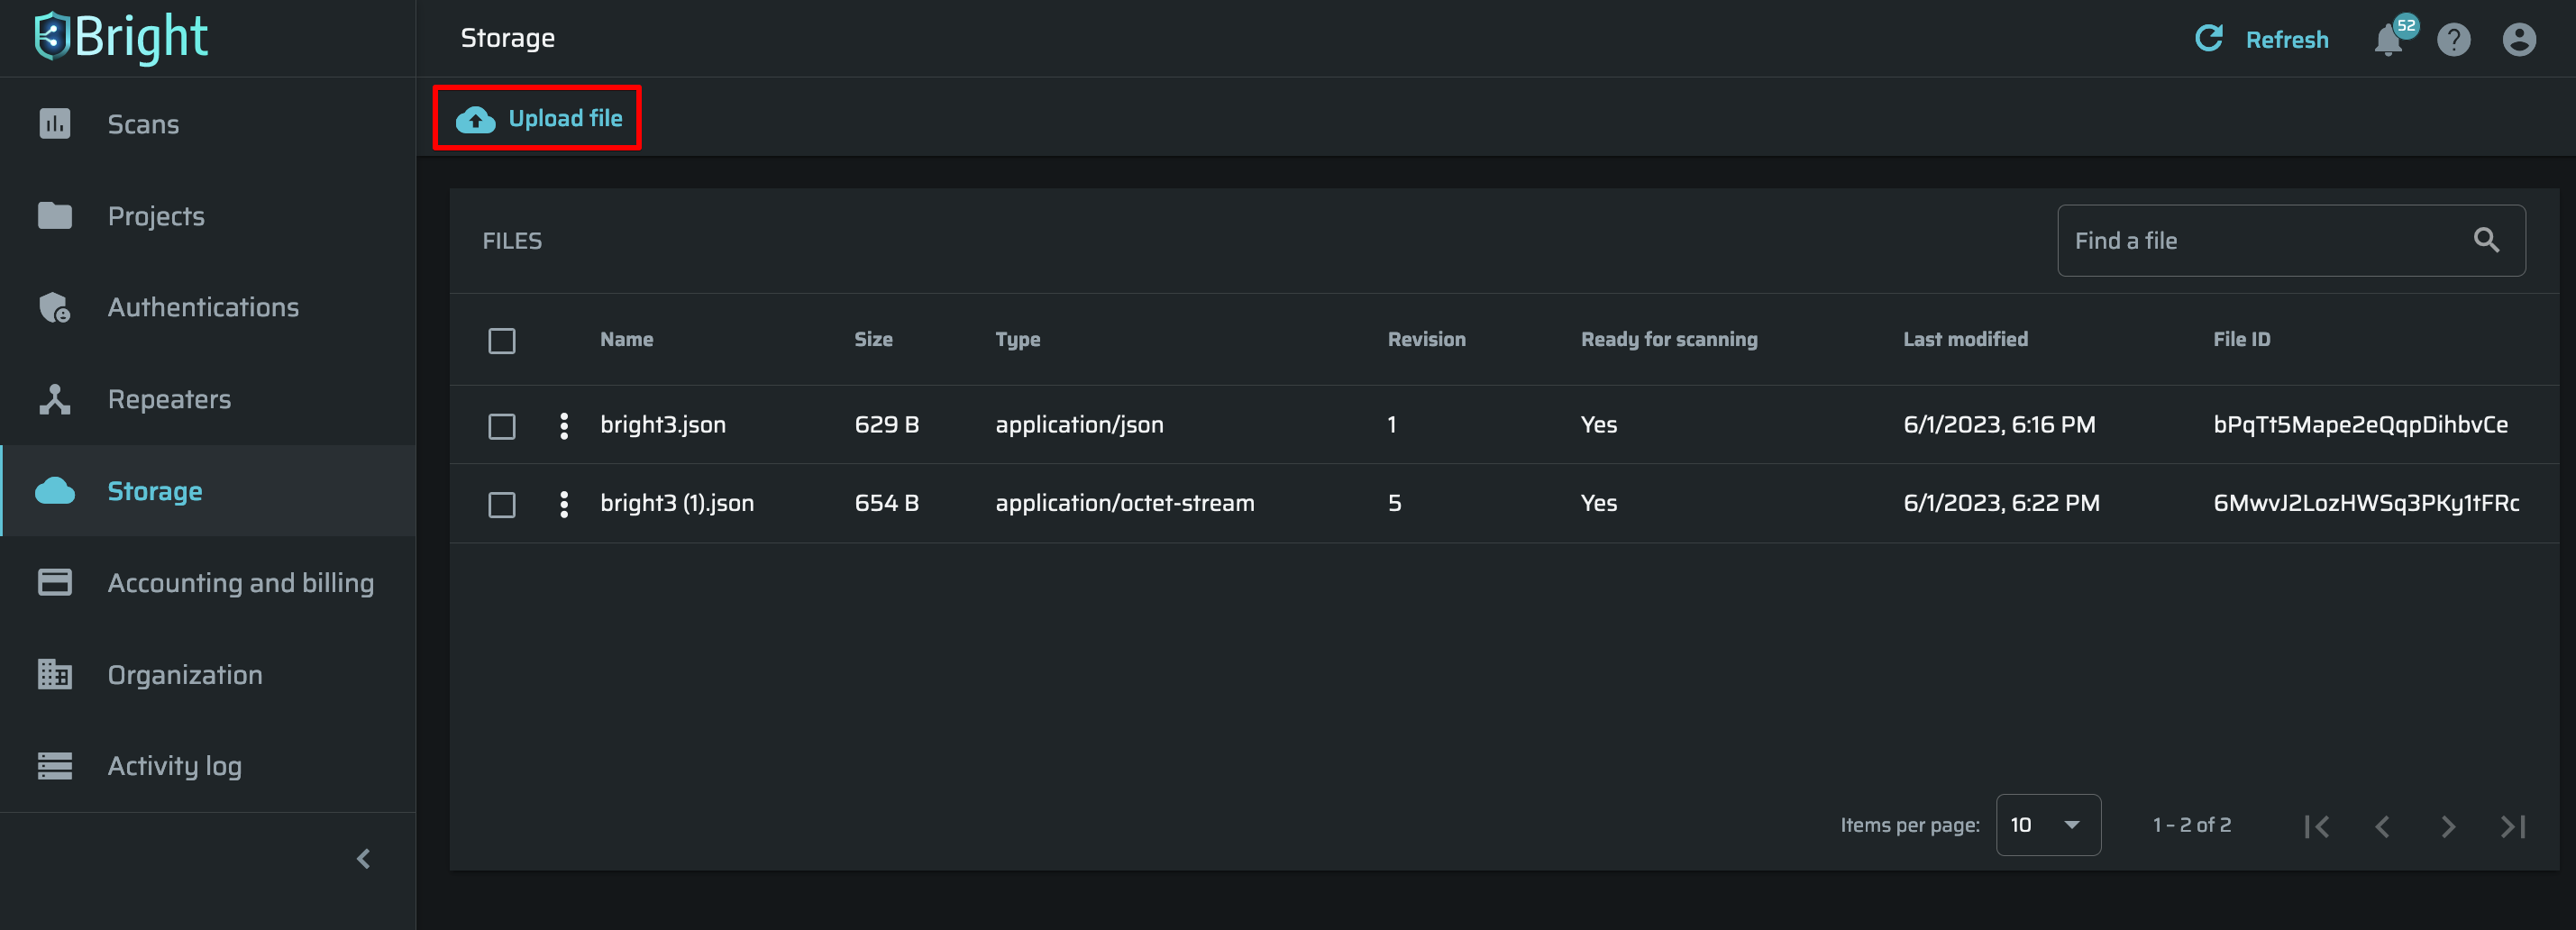Image resolution: width=2576 pixels, height=930 pixels.
Task: Open notifications bell with 52 badge
Action: click(2389, 39)
